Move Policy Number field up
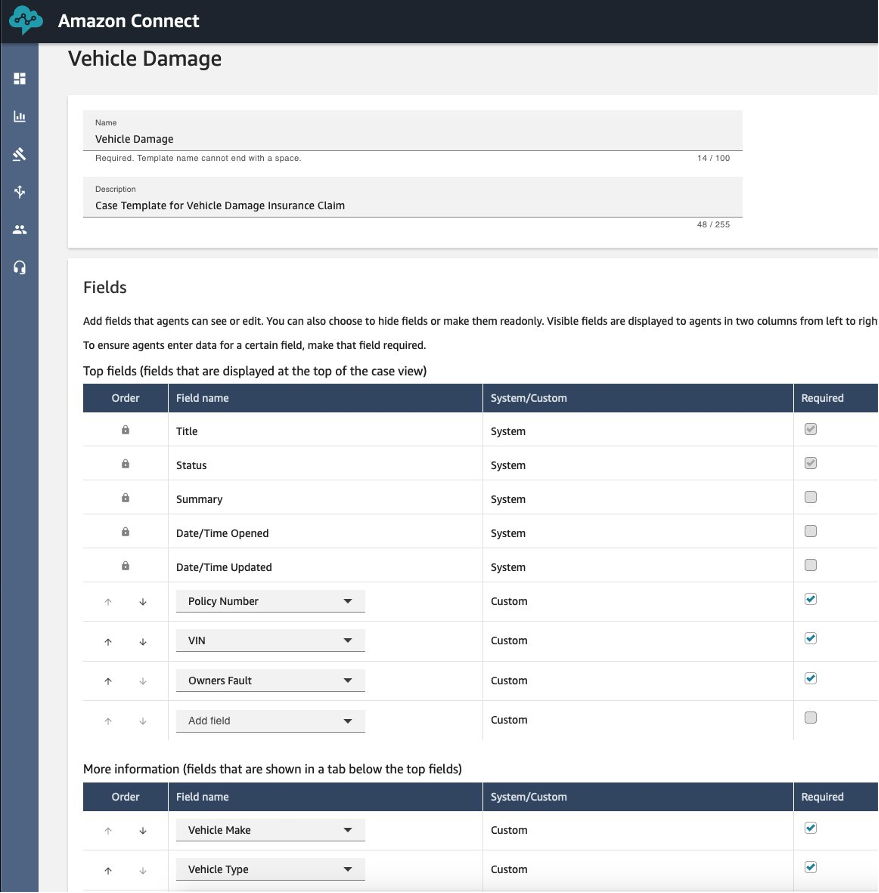879x893 pixels. (108, 602)
